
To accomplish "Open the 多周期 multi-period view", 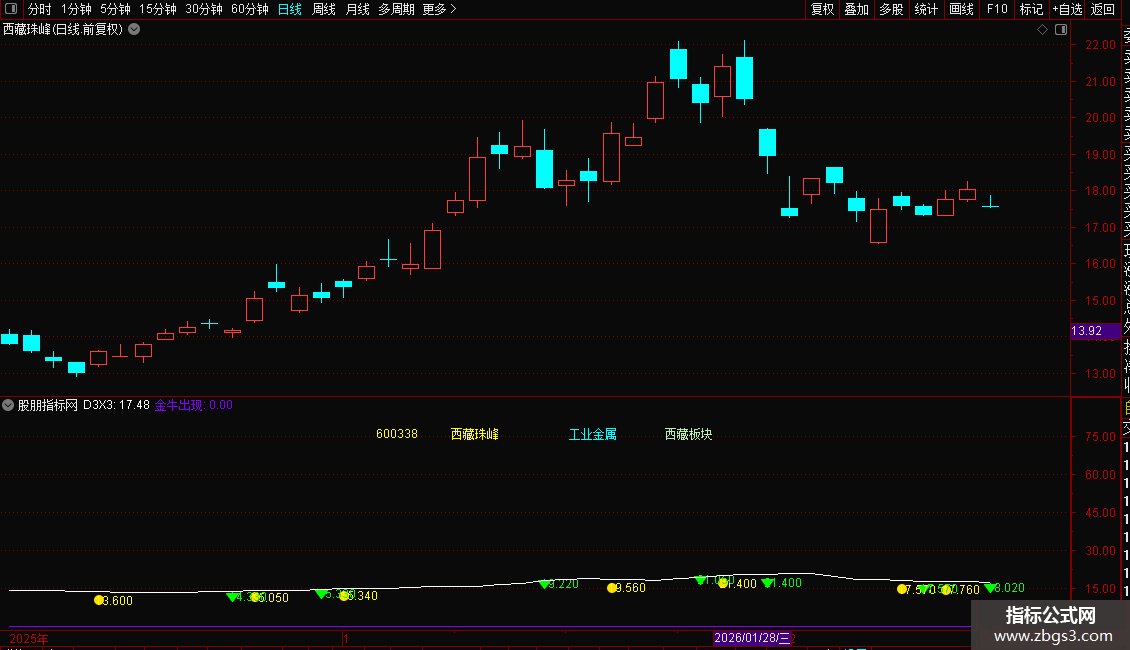I will click(396, 9).
